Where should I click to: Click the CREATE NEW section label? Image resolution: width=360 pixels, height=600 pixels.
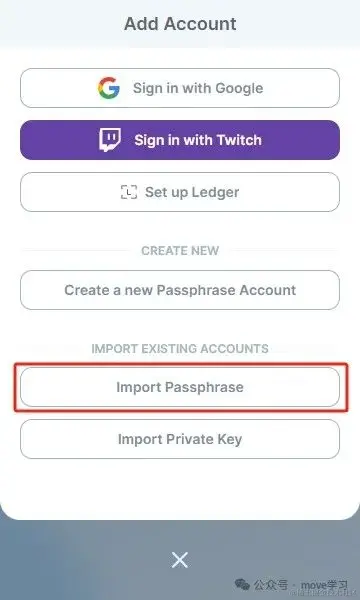click(180, 251)
